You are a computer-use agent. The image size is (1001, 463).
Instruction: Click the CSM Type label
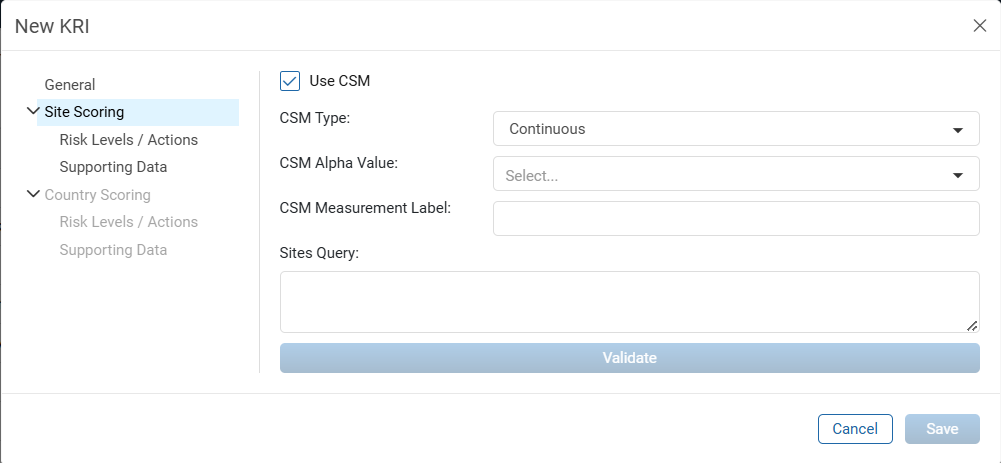tap(315, 118)
